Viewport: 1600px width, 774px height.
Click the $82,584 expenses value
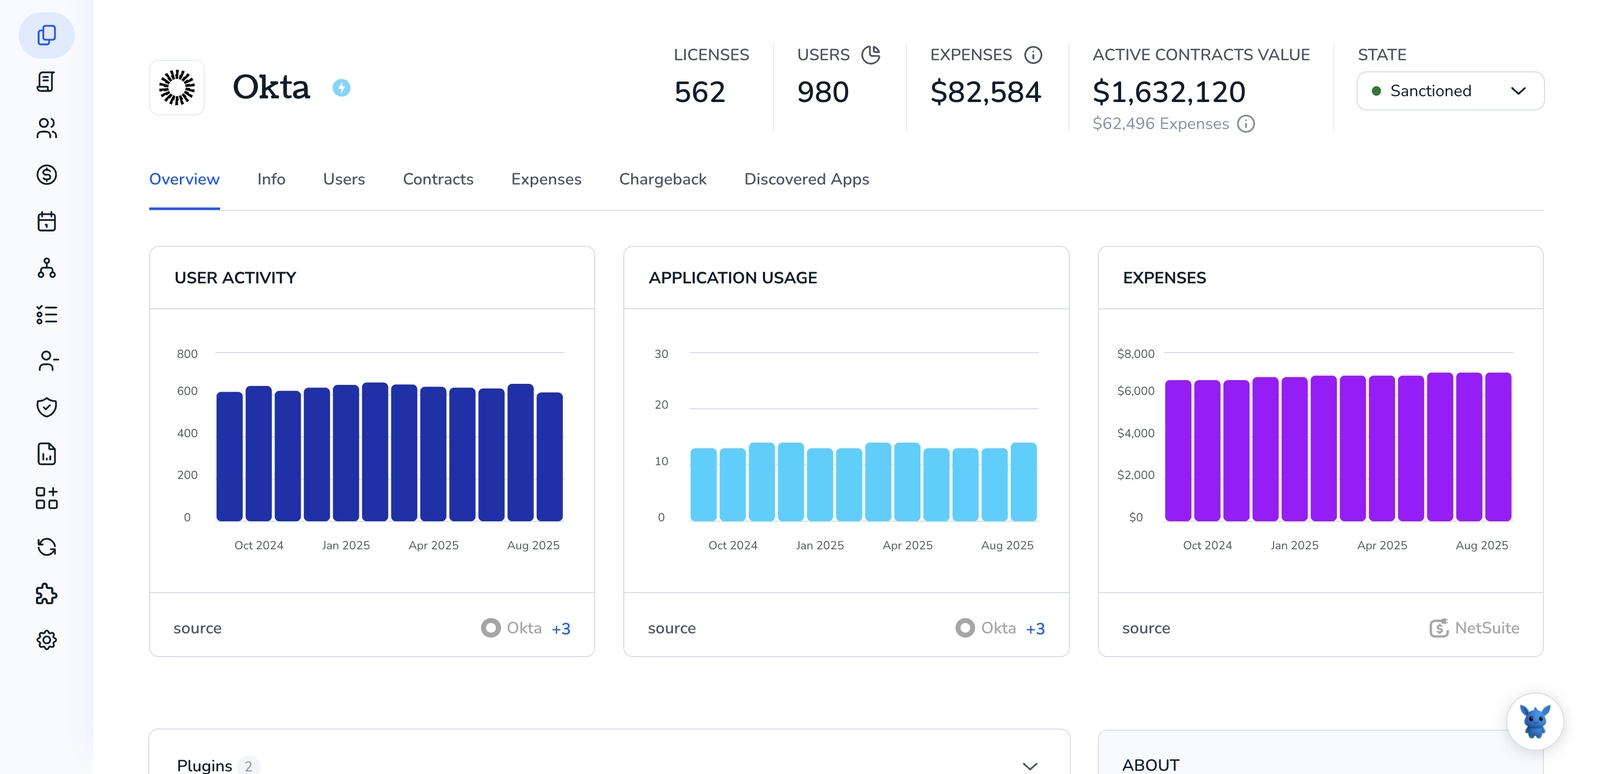click(x=986, y=92)
